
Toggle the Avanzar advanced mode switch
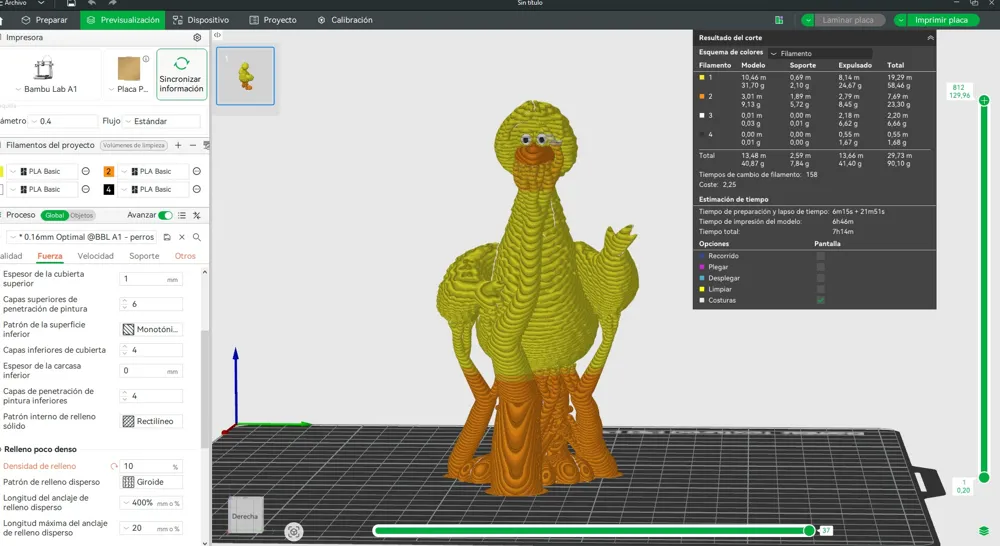coord(165,216)
